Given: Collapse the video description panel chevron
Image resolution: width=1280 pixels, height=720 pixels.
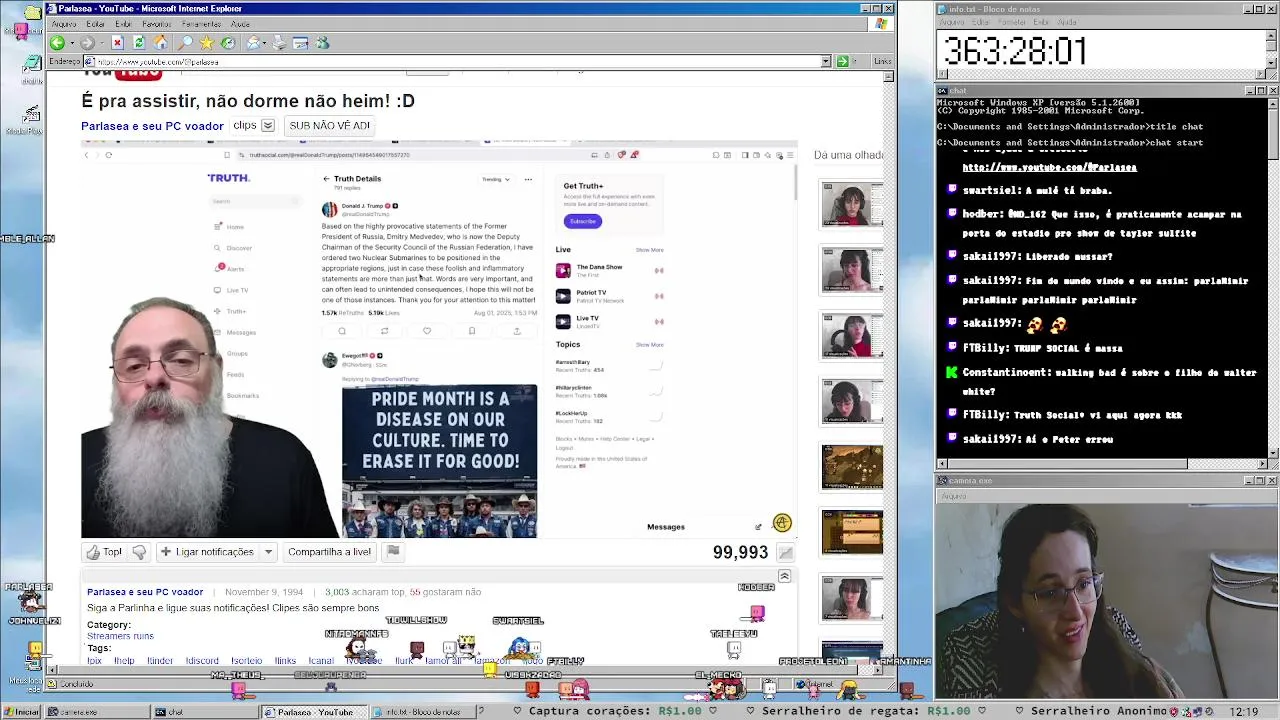Looking at the screenshot, I should coord(784,577).
